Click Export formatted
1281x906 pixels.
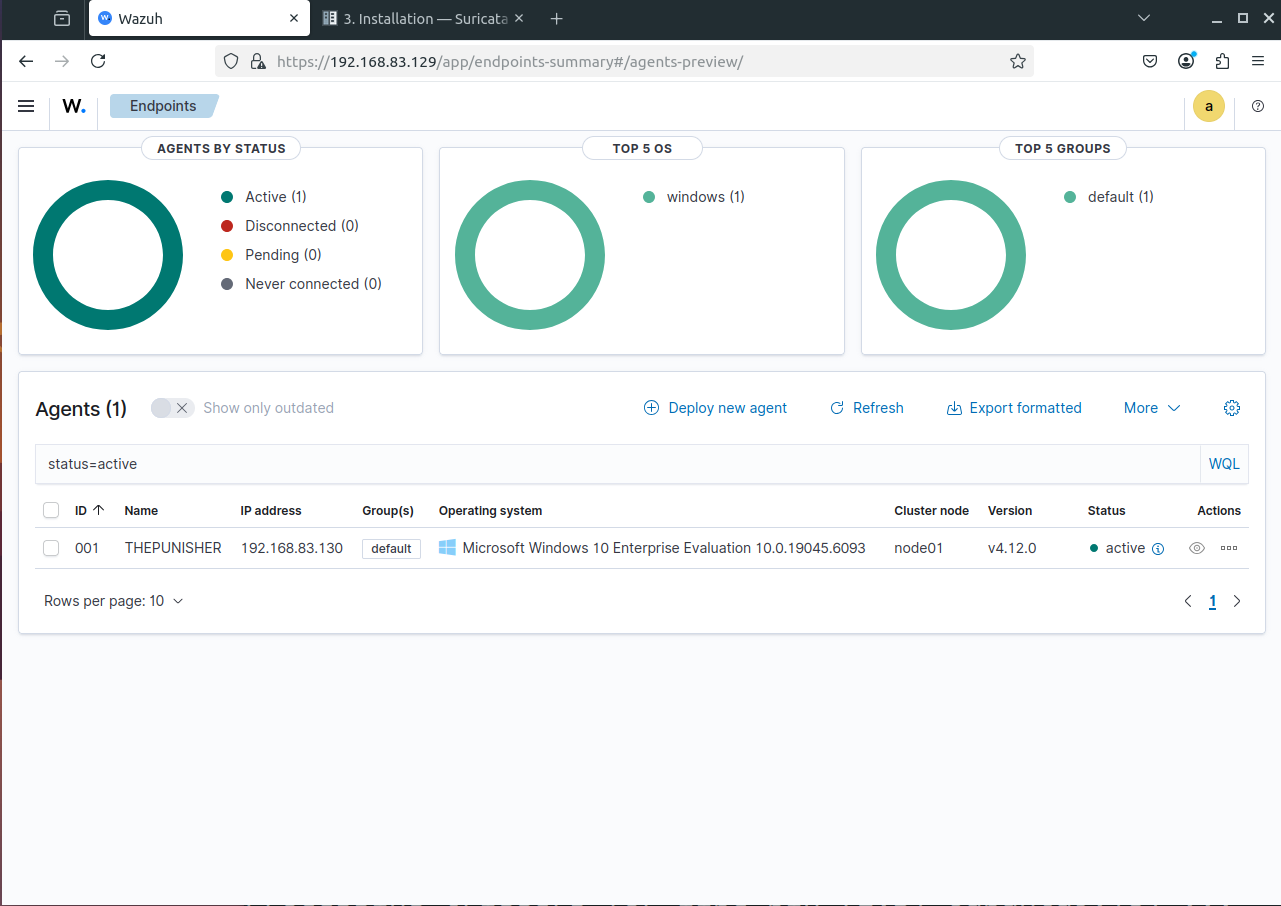coord(1014,408)
